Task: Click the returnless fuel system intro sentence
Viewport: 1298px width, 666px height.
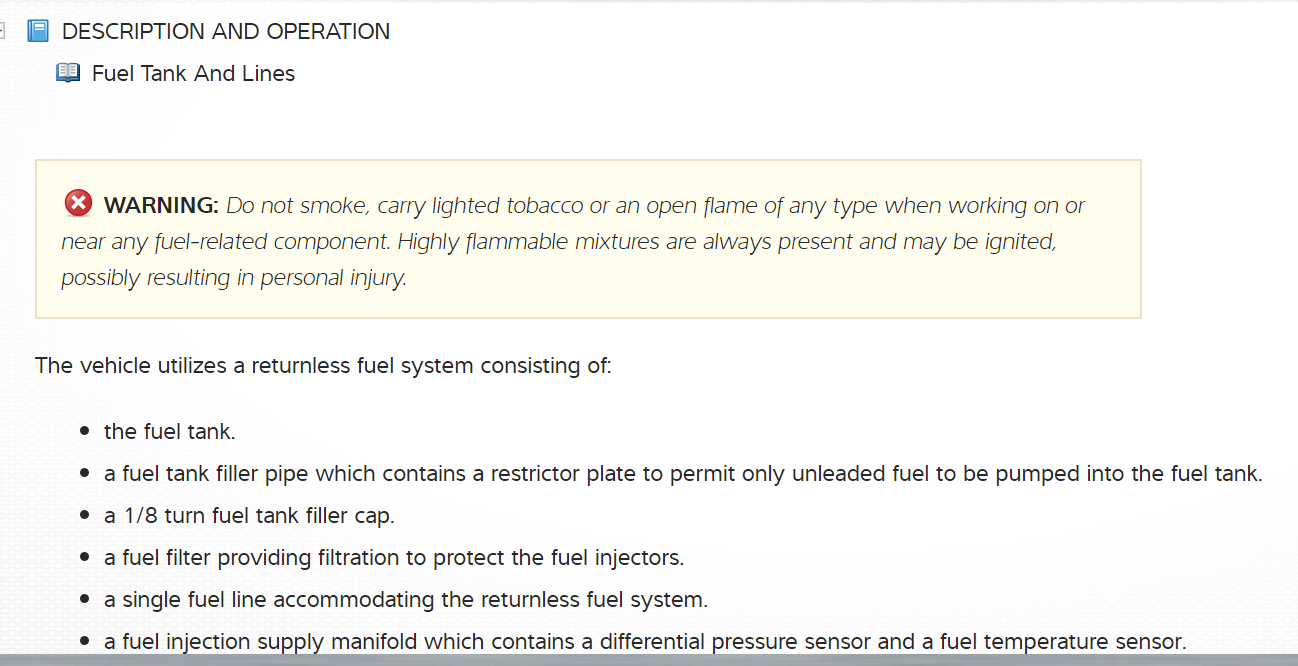Action: [323, 365]
